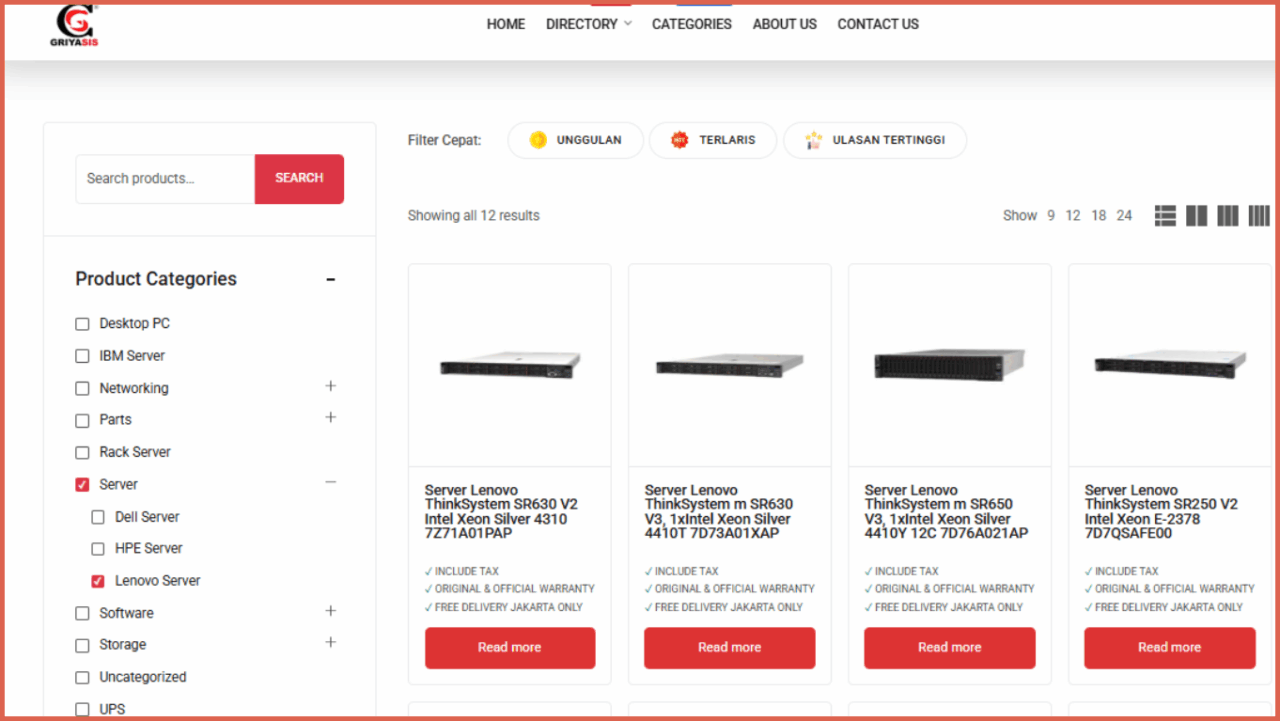The image size is (1280, 721).
Task: Open the SR250 V2 Xeon E-2378 product image
Action: pos(1170,365)
